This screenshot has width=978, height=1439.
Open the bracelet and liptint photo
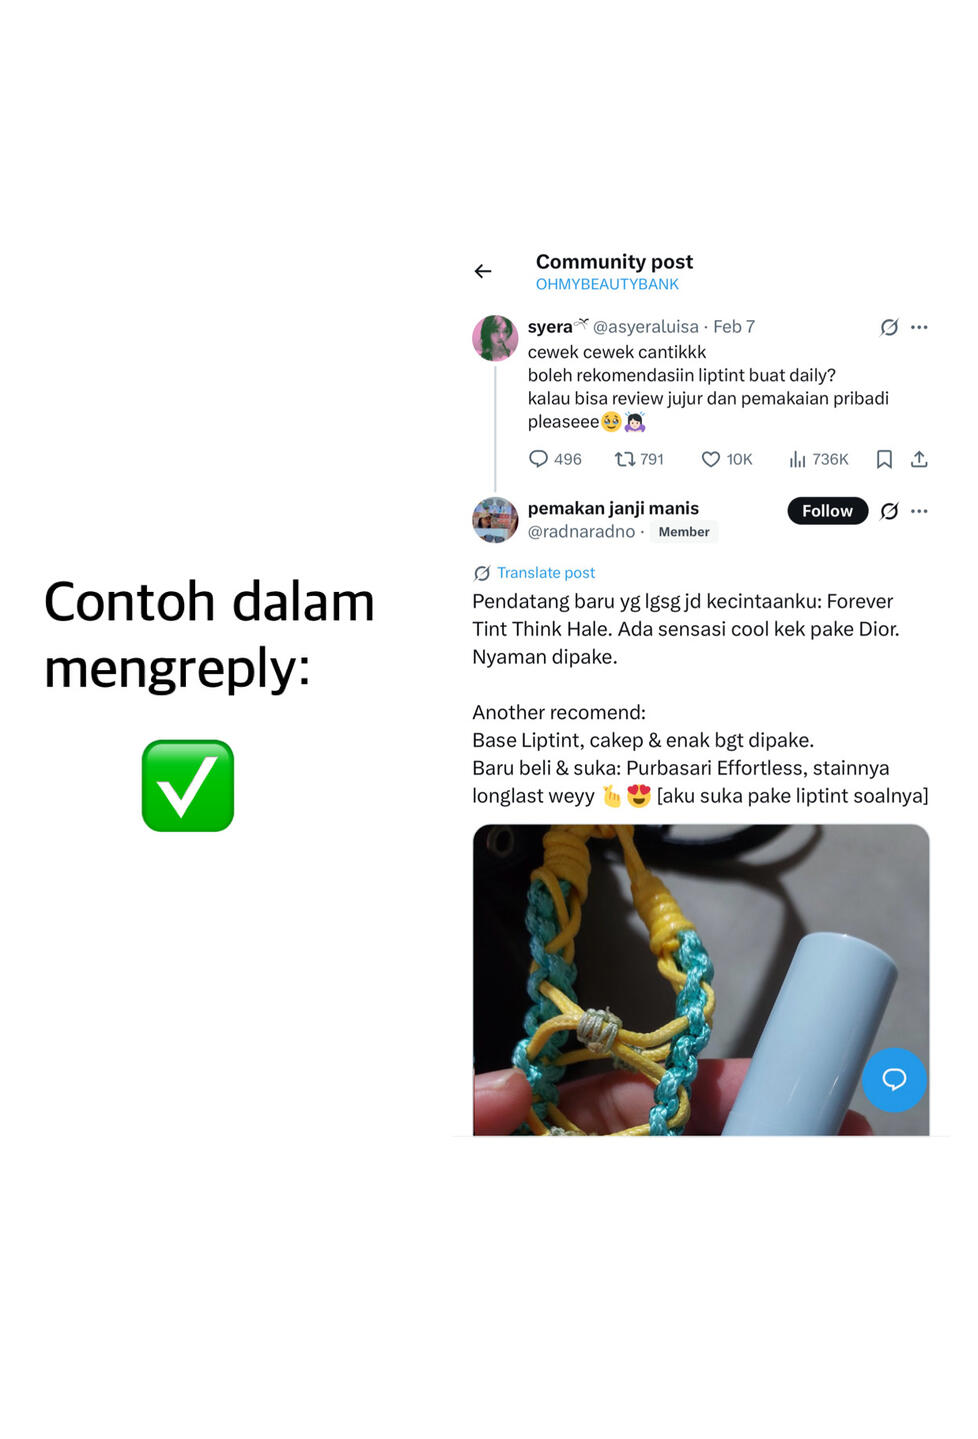[701, 980]
